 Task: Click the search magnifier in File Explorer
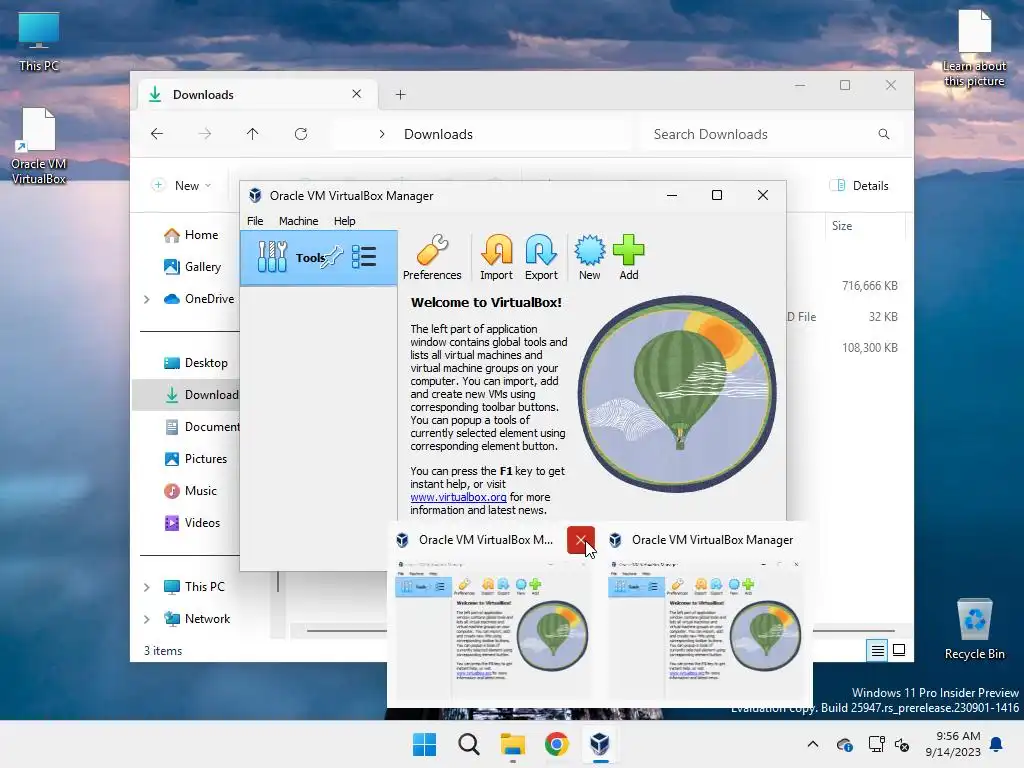coord(884,134)
